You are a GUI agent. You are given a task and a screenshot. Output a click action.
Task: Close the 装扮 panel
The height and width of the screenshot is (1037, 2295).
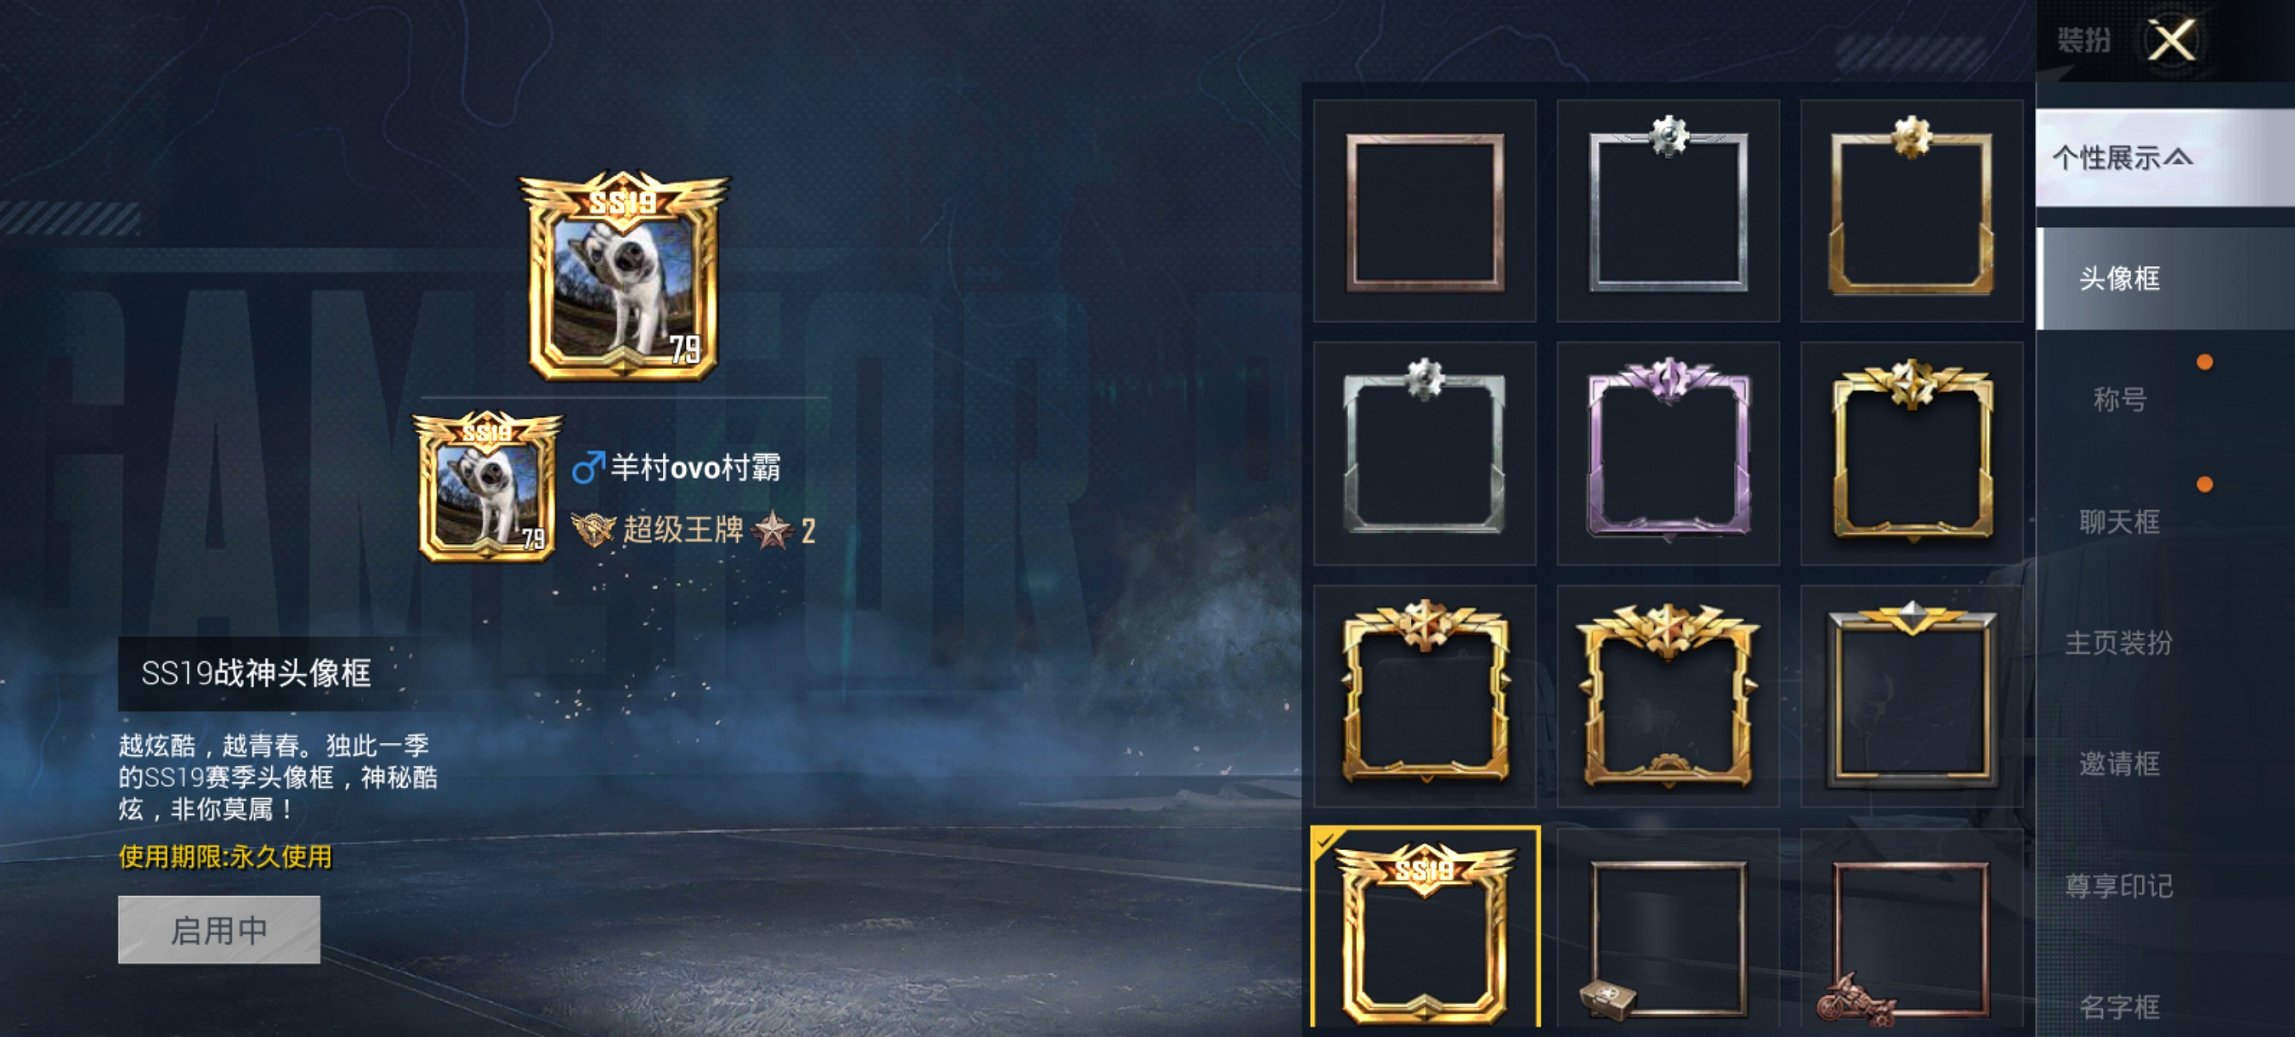(2171, 41)
